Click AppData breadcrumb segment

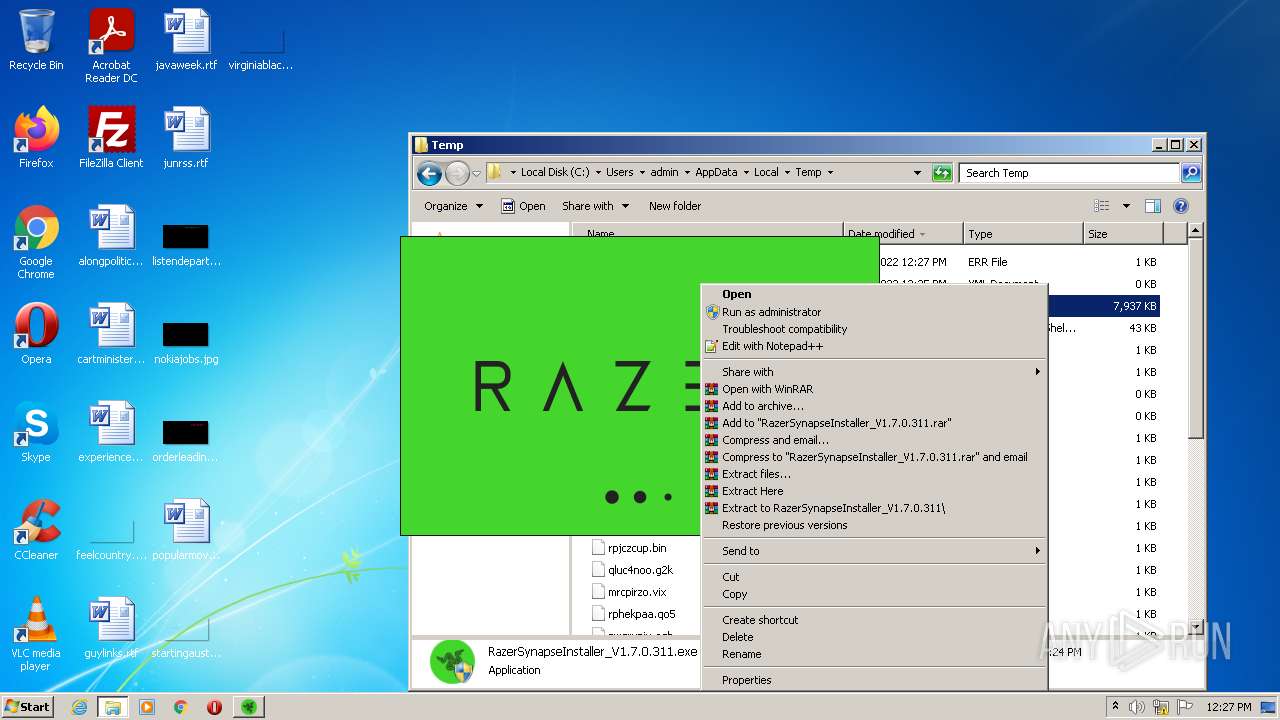pyautogui.click(x=716, y=173)
